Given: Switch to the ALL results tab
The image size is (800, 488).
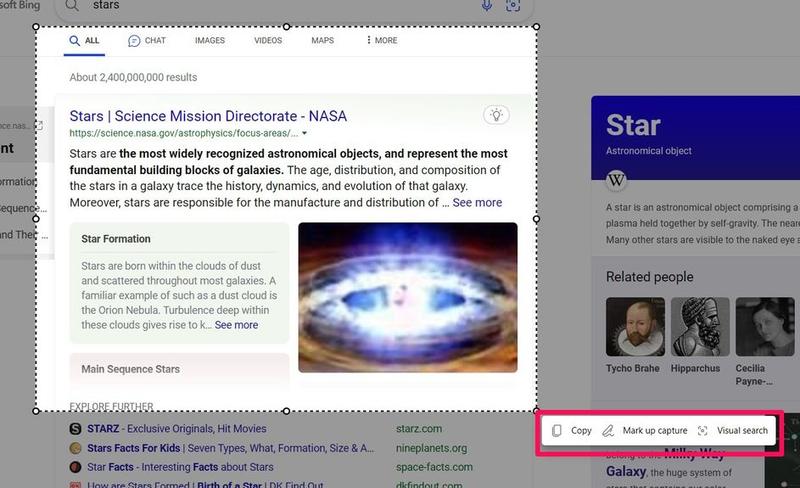Looking at the screenshot, I should coord(84,41).
